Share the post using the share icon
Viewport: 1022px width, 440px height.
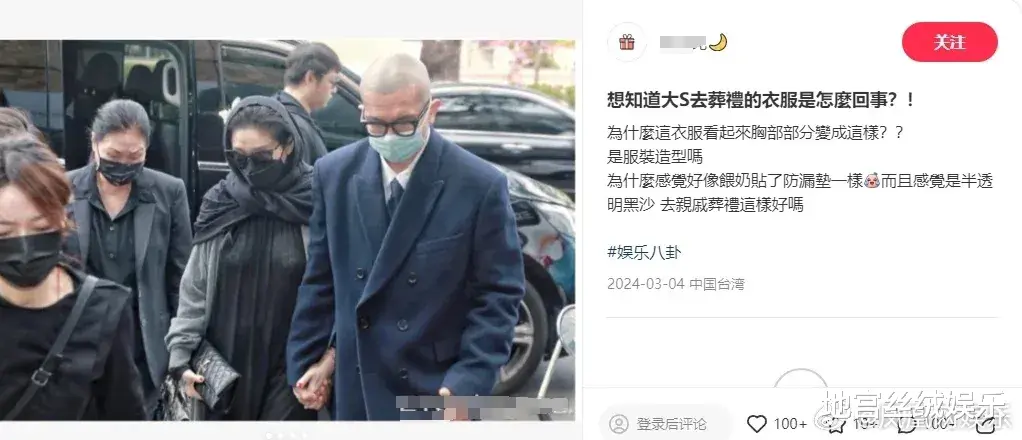[986, 424]
